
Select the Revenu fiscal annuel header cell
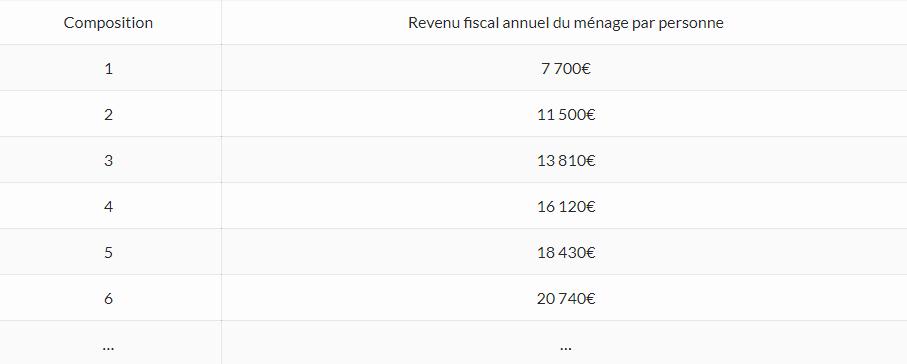[565, 23]
